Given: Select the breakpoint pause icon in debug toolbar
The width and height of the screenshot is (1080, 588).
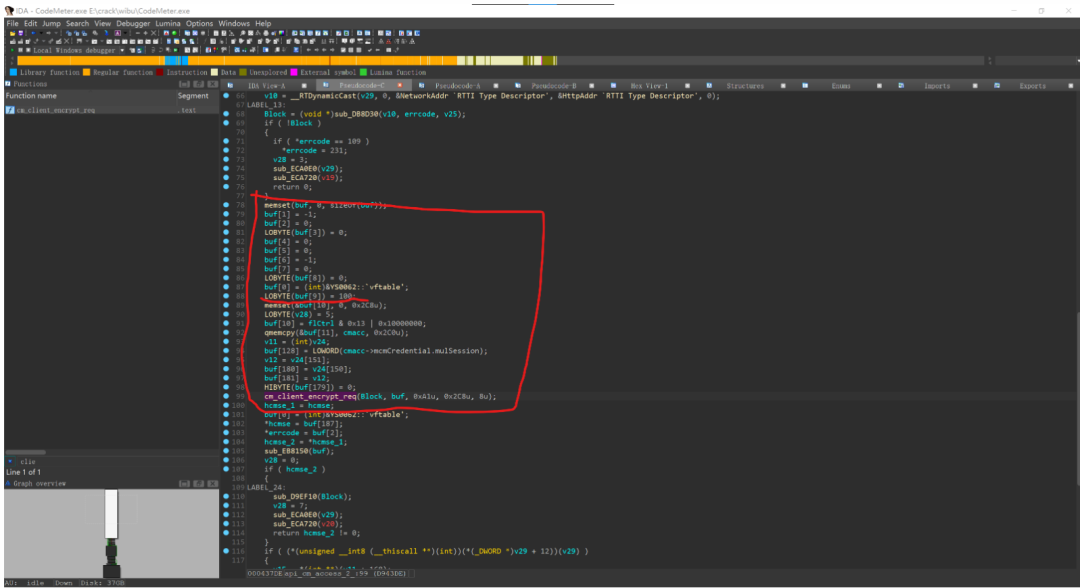Looking at the screenshot, I should point(20,49).
